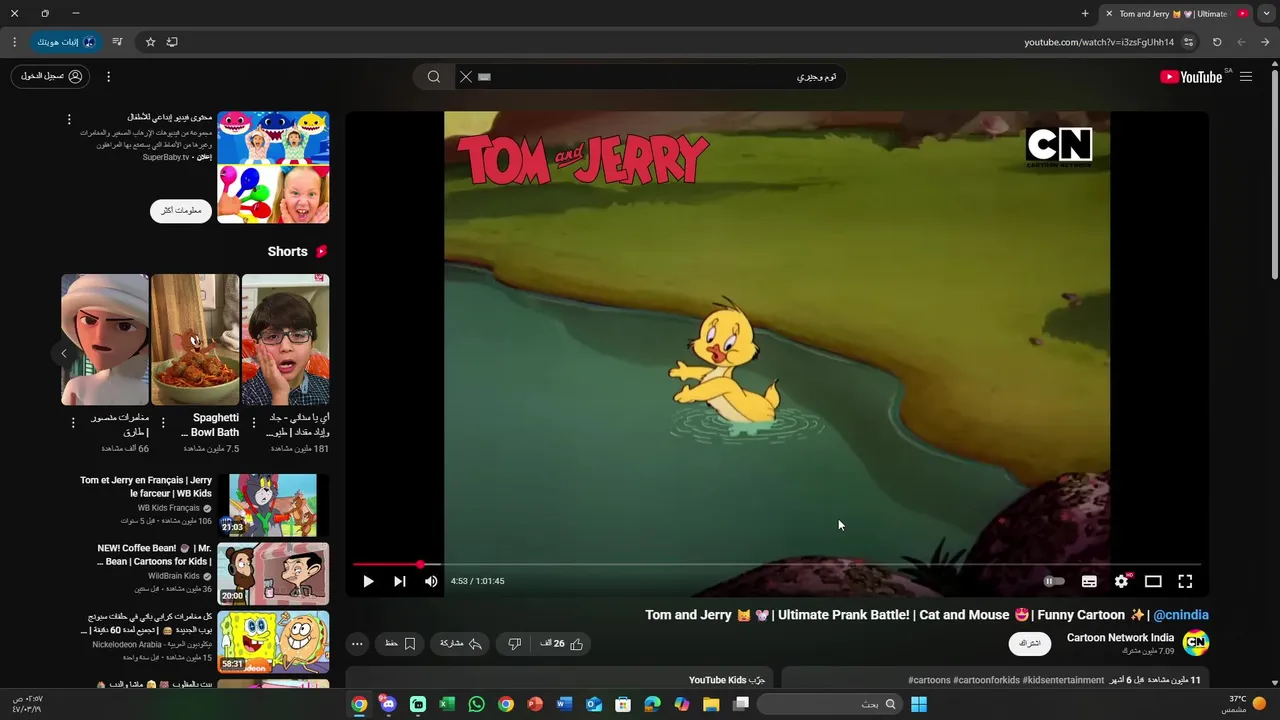Screen dimensions: 1280x720
Task: Switch to theater mode
Action: coord(1153,581)
